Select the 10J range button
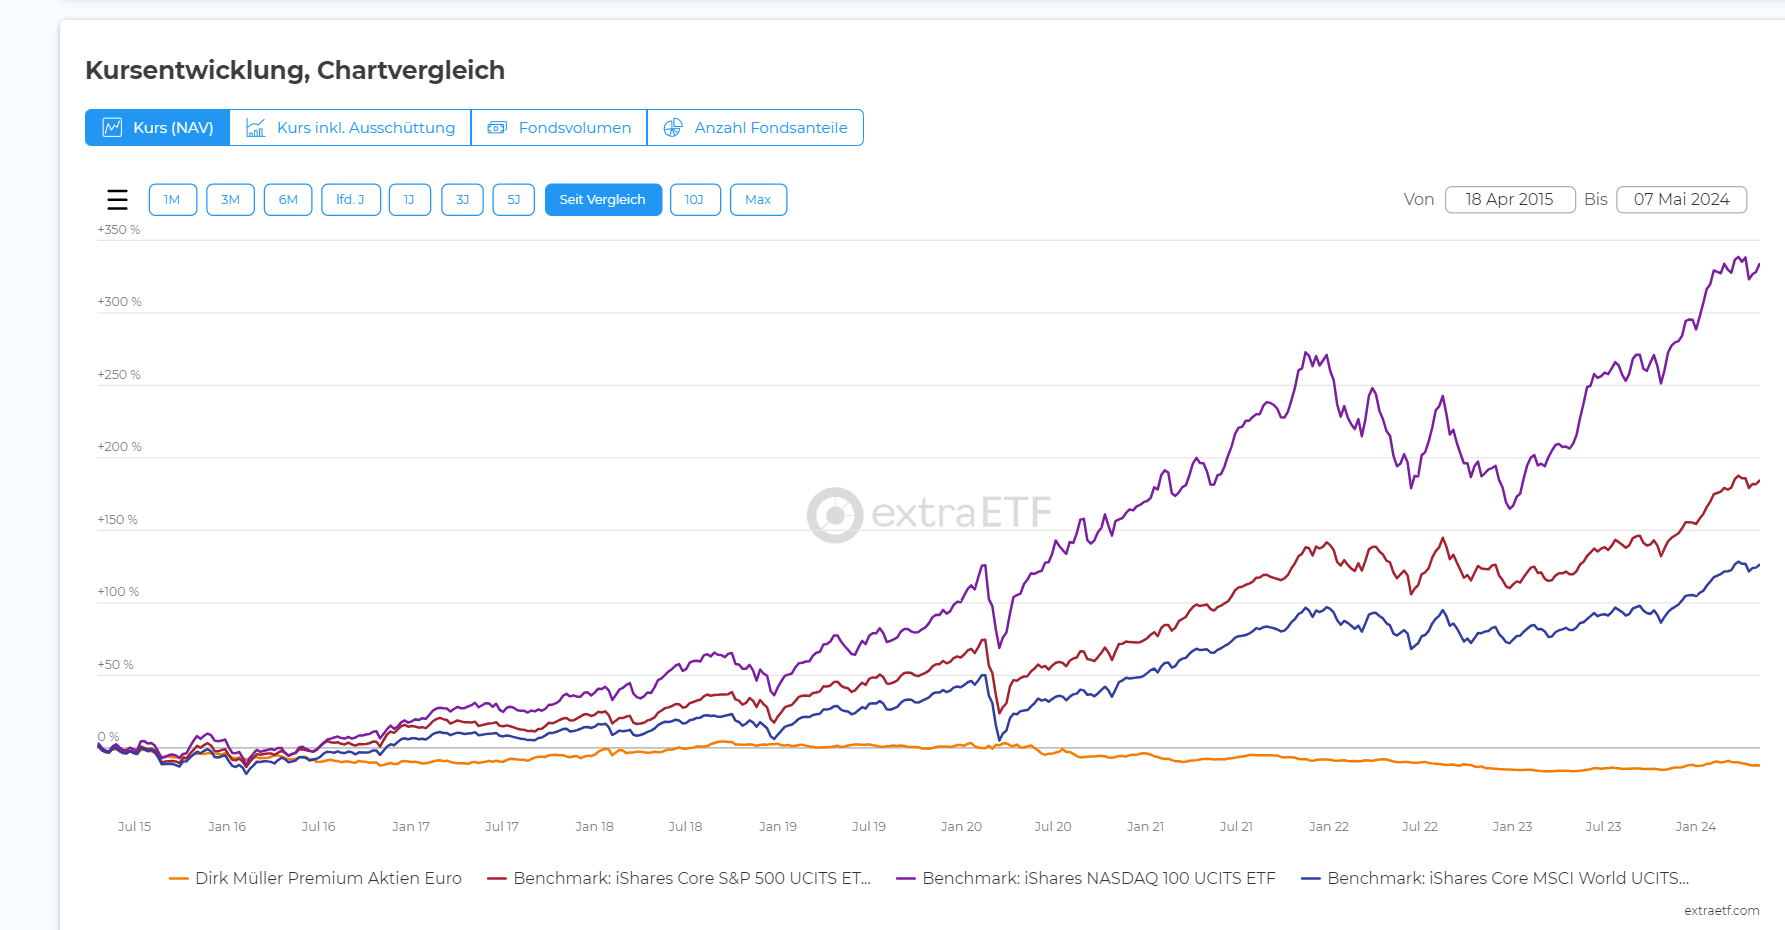This screenshot has width=1785, height=930. 694,200
